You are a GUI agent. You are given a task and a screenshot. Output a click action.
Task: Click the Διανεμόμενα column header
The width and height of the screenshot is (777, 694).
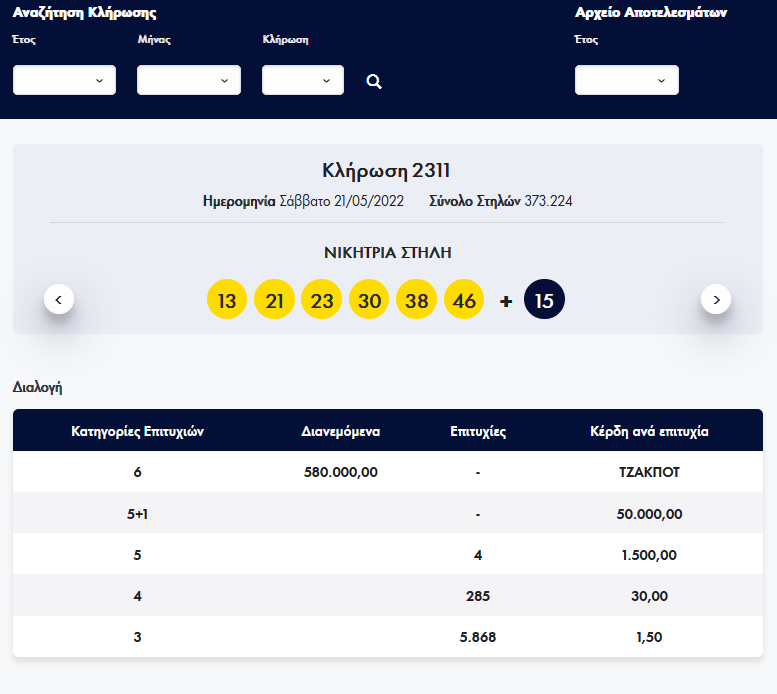[340, 432]
